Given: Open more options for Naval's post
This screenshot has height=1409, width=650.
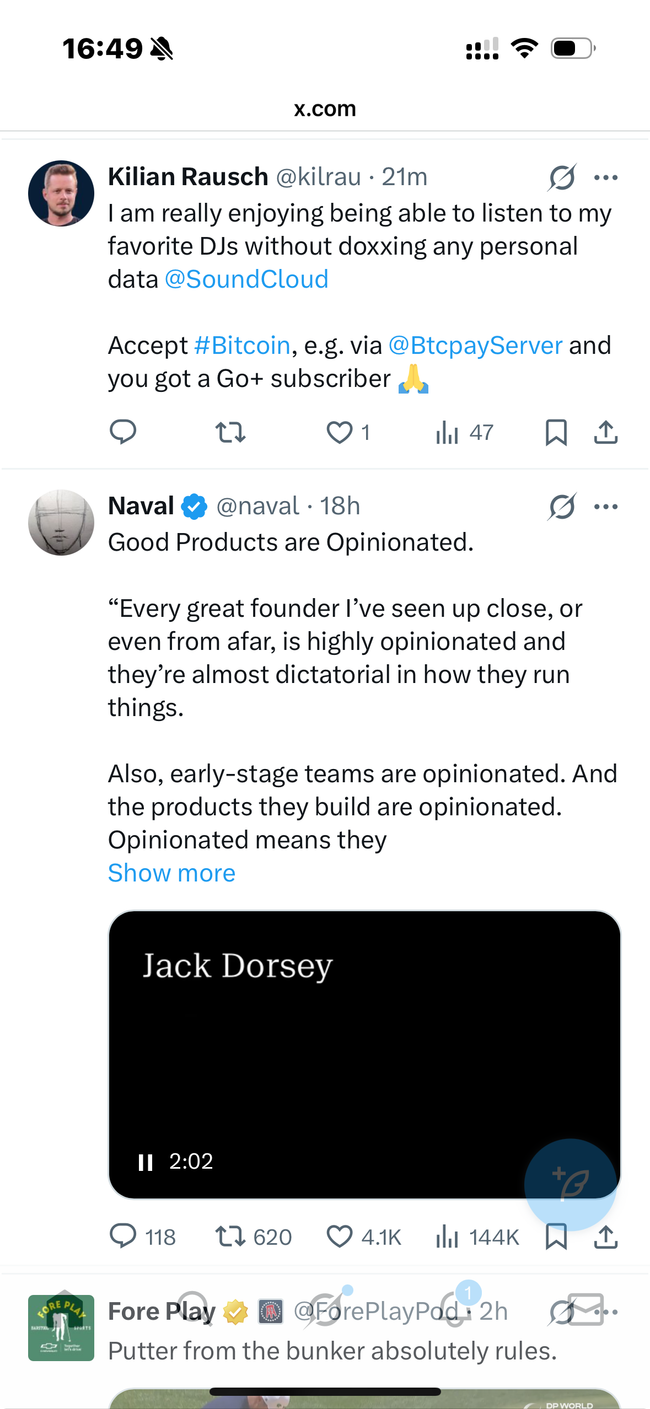Looking at the screenshot, I should coord(606,507).
